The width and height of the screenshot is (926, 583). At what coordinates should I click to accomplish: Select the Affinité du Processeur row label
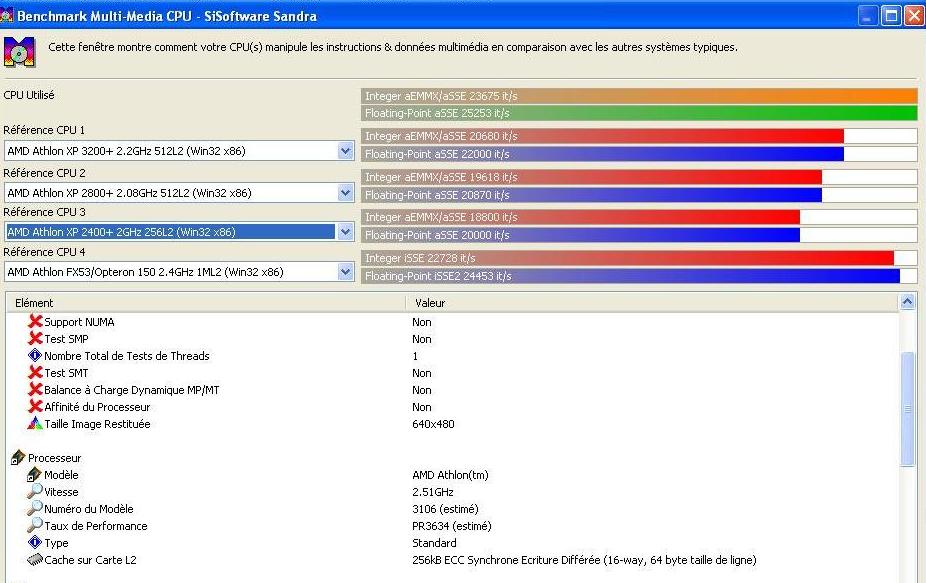[x=97, y=407]
